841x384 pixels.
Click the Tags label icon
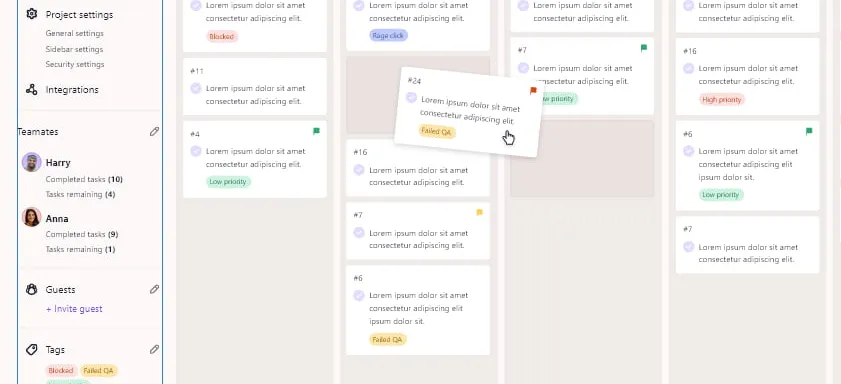tap(32, 350)
